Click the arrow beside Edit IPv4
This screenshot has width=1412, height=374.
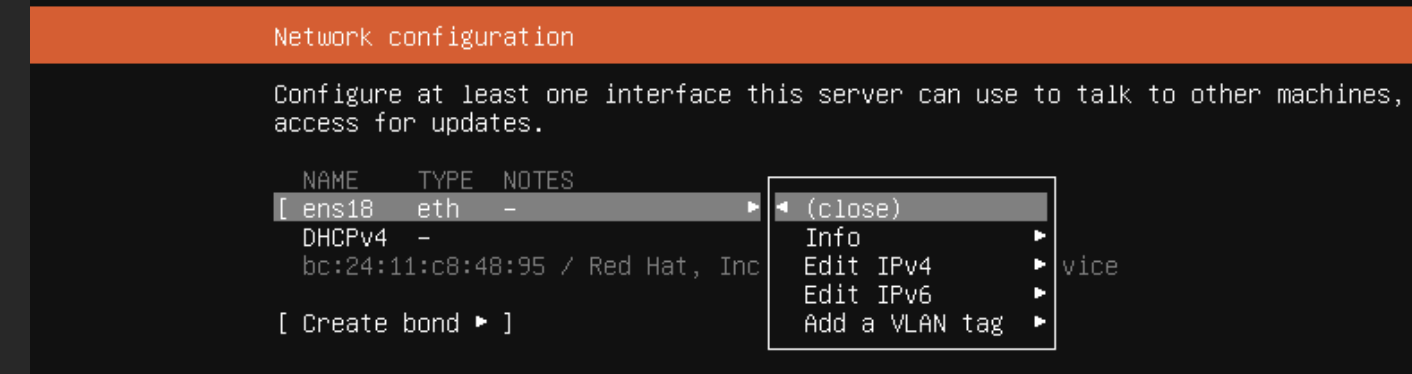click(x=1040, y=266)
